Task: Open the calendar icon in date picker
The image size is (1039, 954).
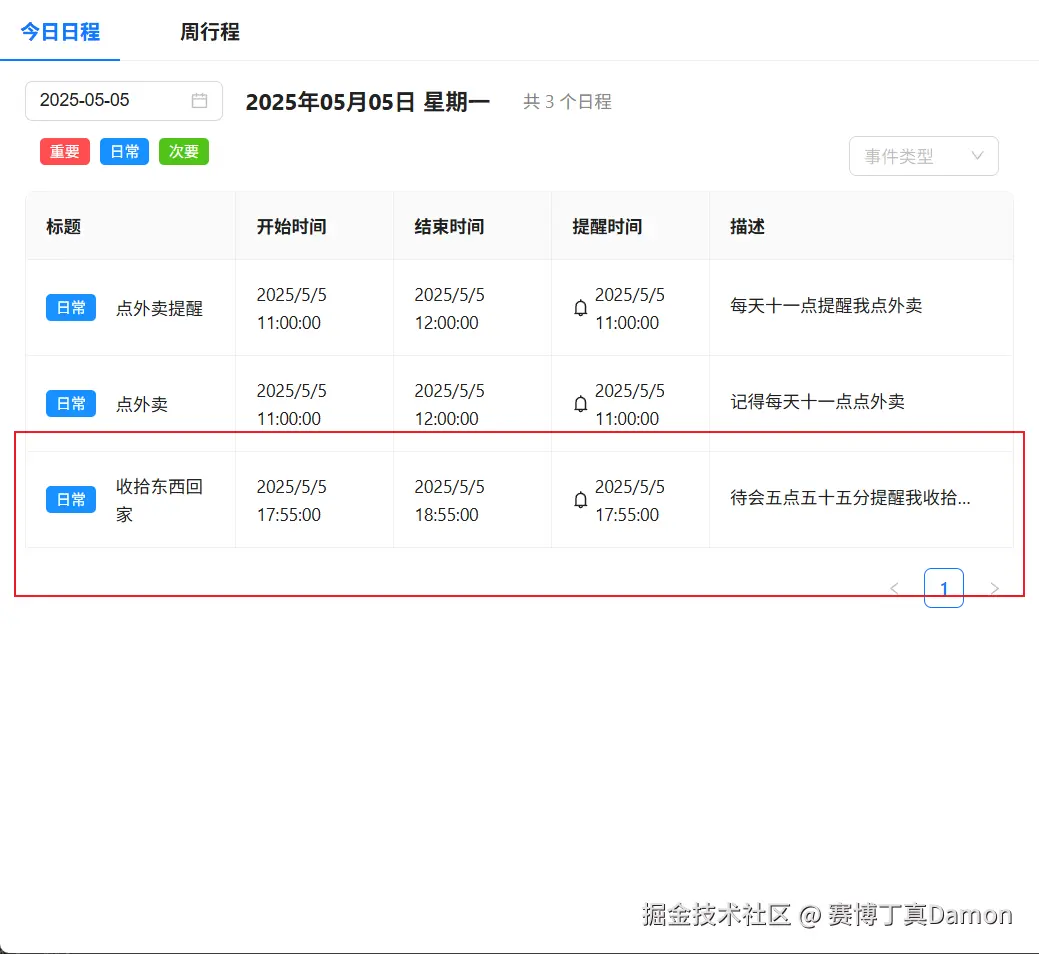Action: coord(199,101)
